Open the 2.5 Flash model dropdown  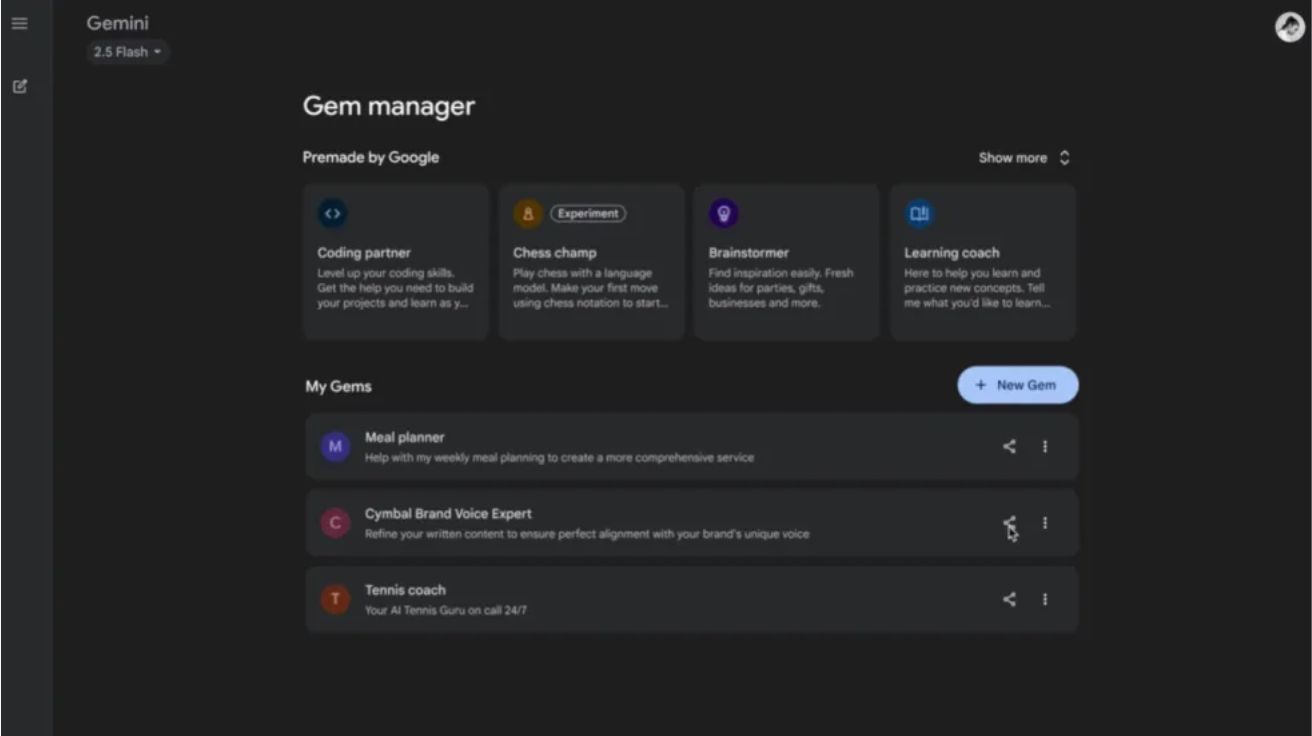pyautogui.click(x=127, y=52)
